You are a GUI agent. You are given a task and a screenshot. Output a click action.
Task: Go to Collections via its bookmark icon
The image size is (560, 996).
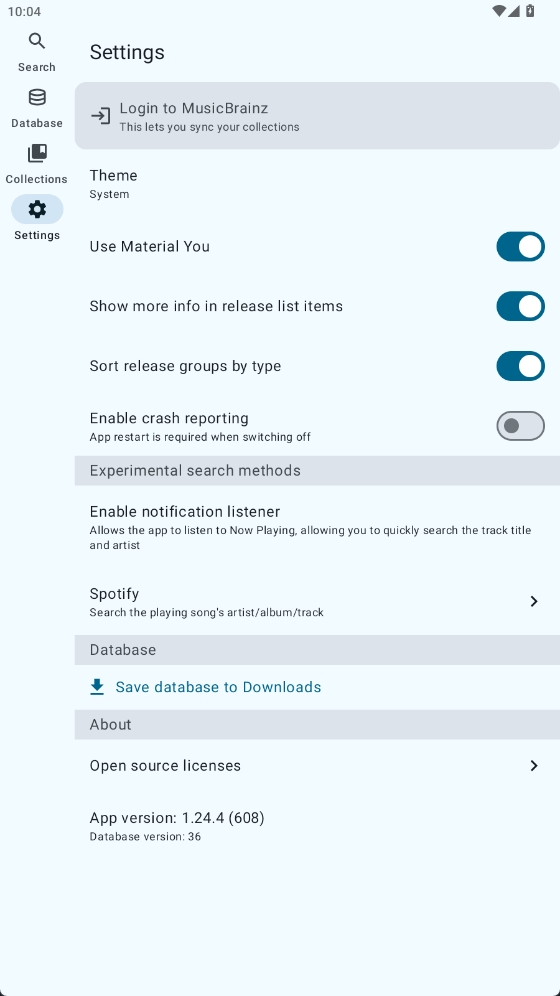point(37,153)
